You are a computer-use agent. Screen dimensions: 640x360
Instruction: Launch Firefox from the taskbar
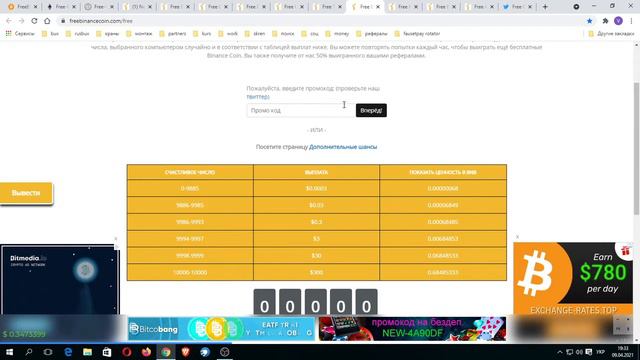[146, 352]
